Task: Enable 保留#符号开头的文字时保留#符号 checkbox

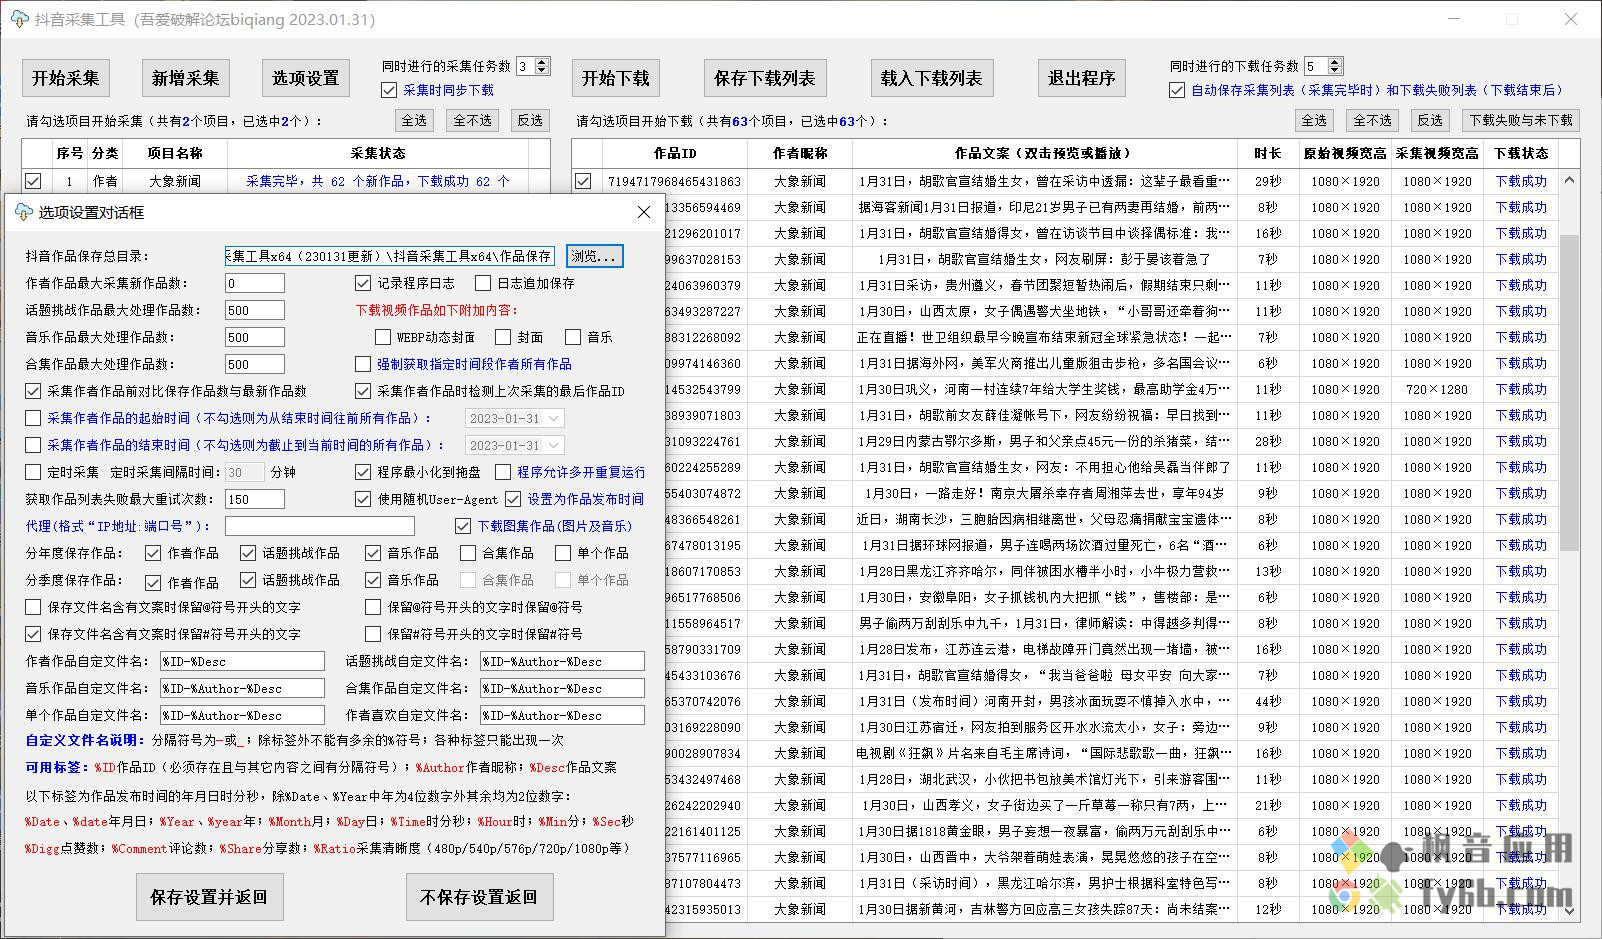Action: click(373, 634)
